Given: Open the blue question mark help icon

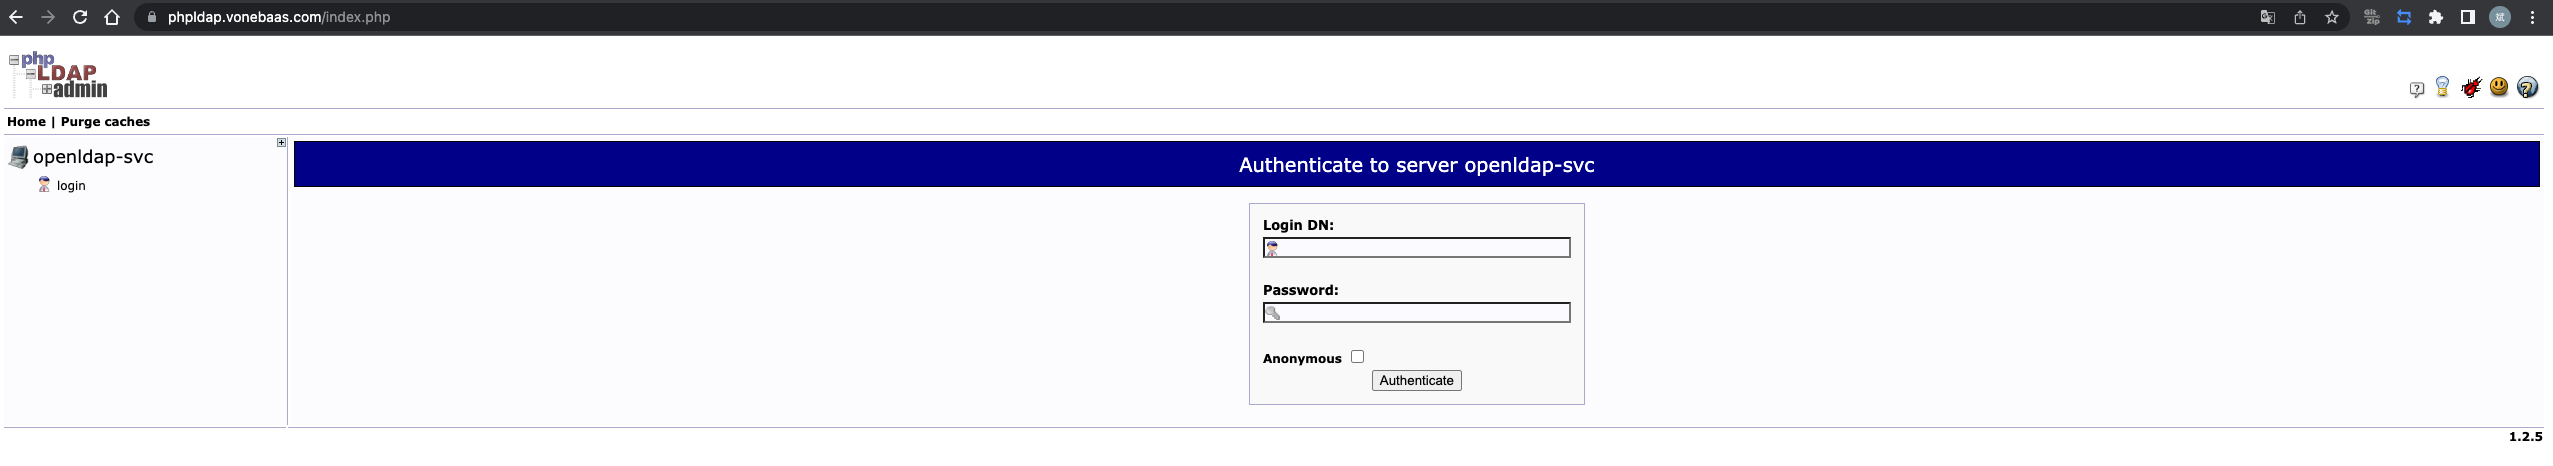Looking at the screenshot, I should click(2527, 88).
